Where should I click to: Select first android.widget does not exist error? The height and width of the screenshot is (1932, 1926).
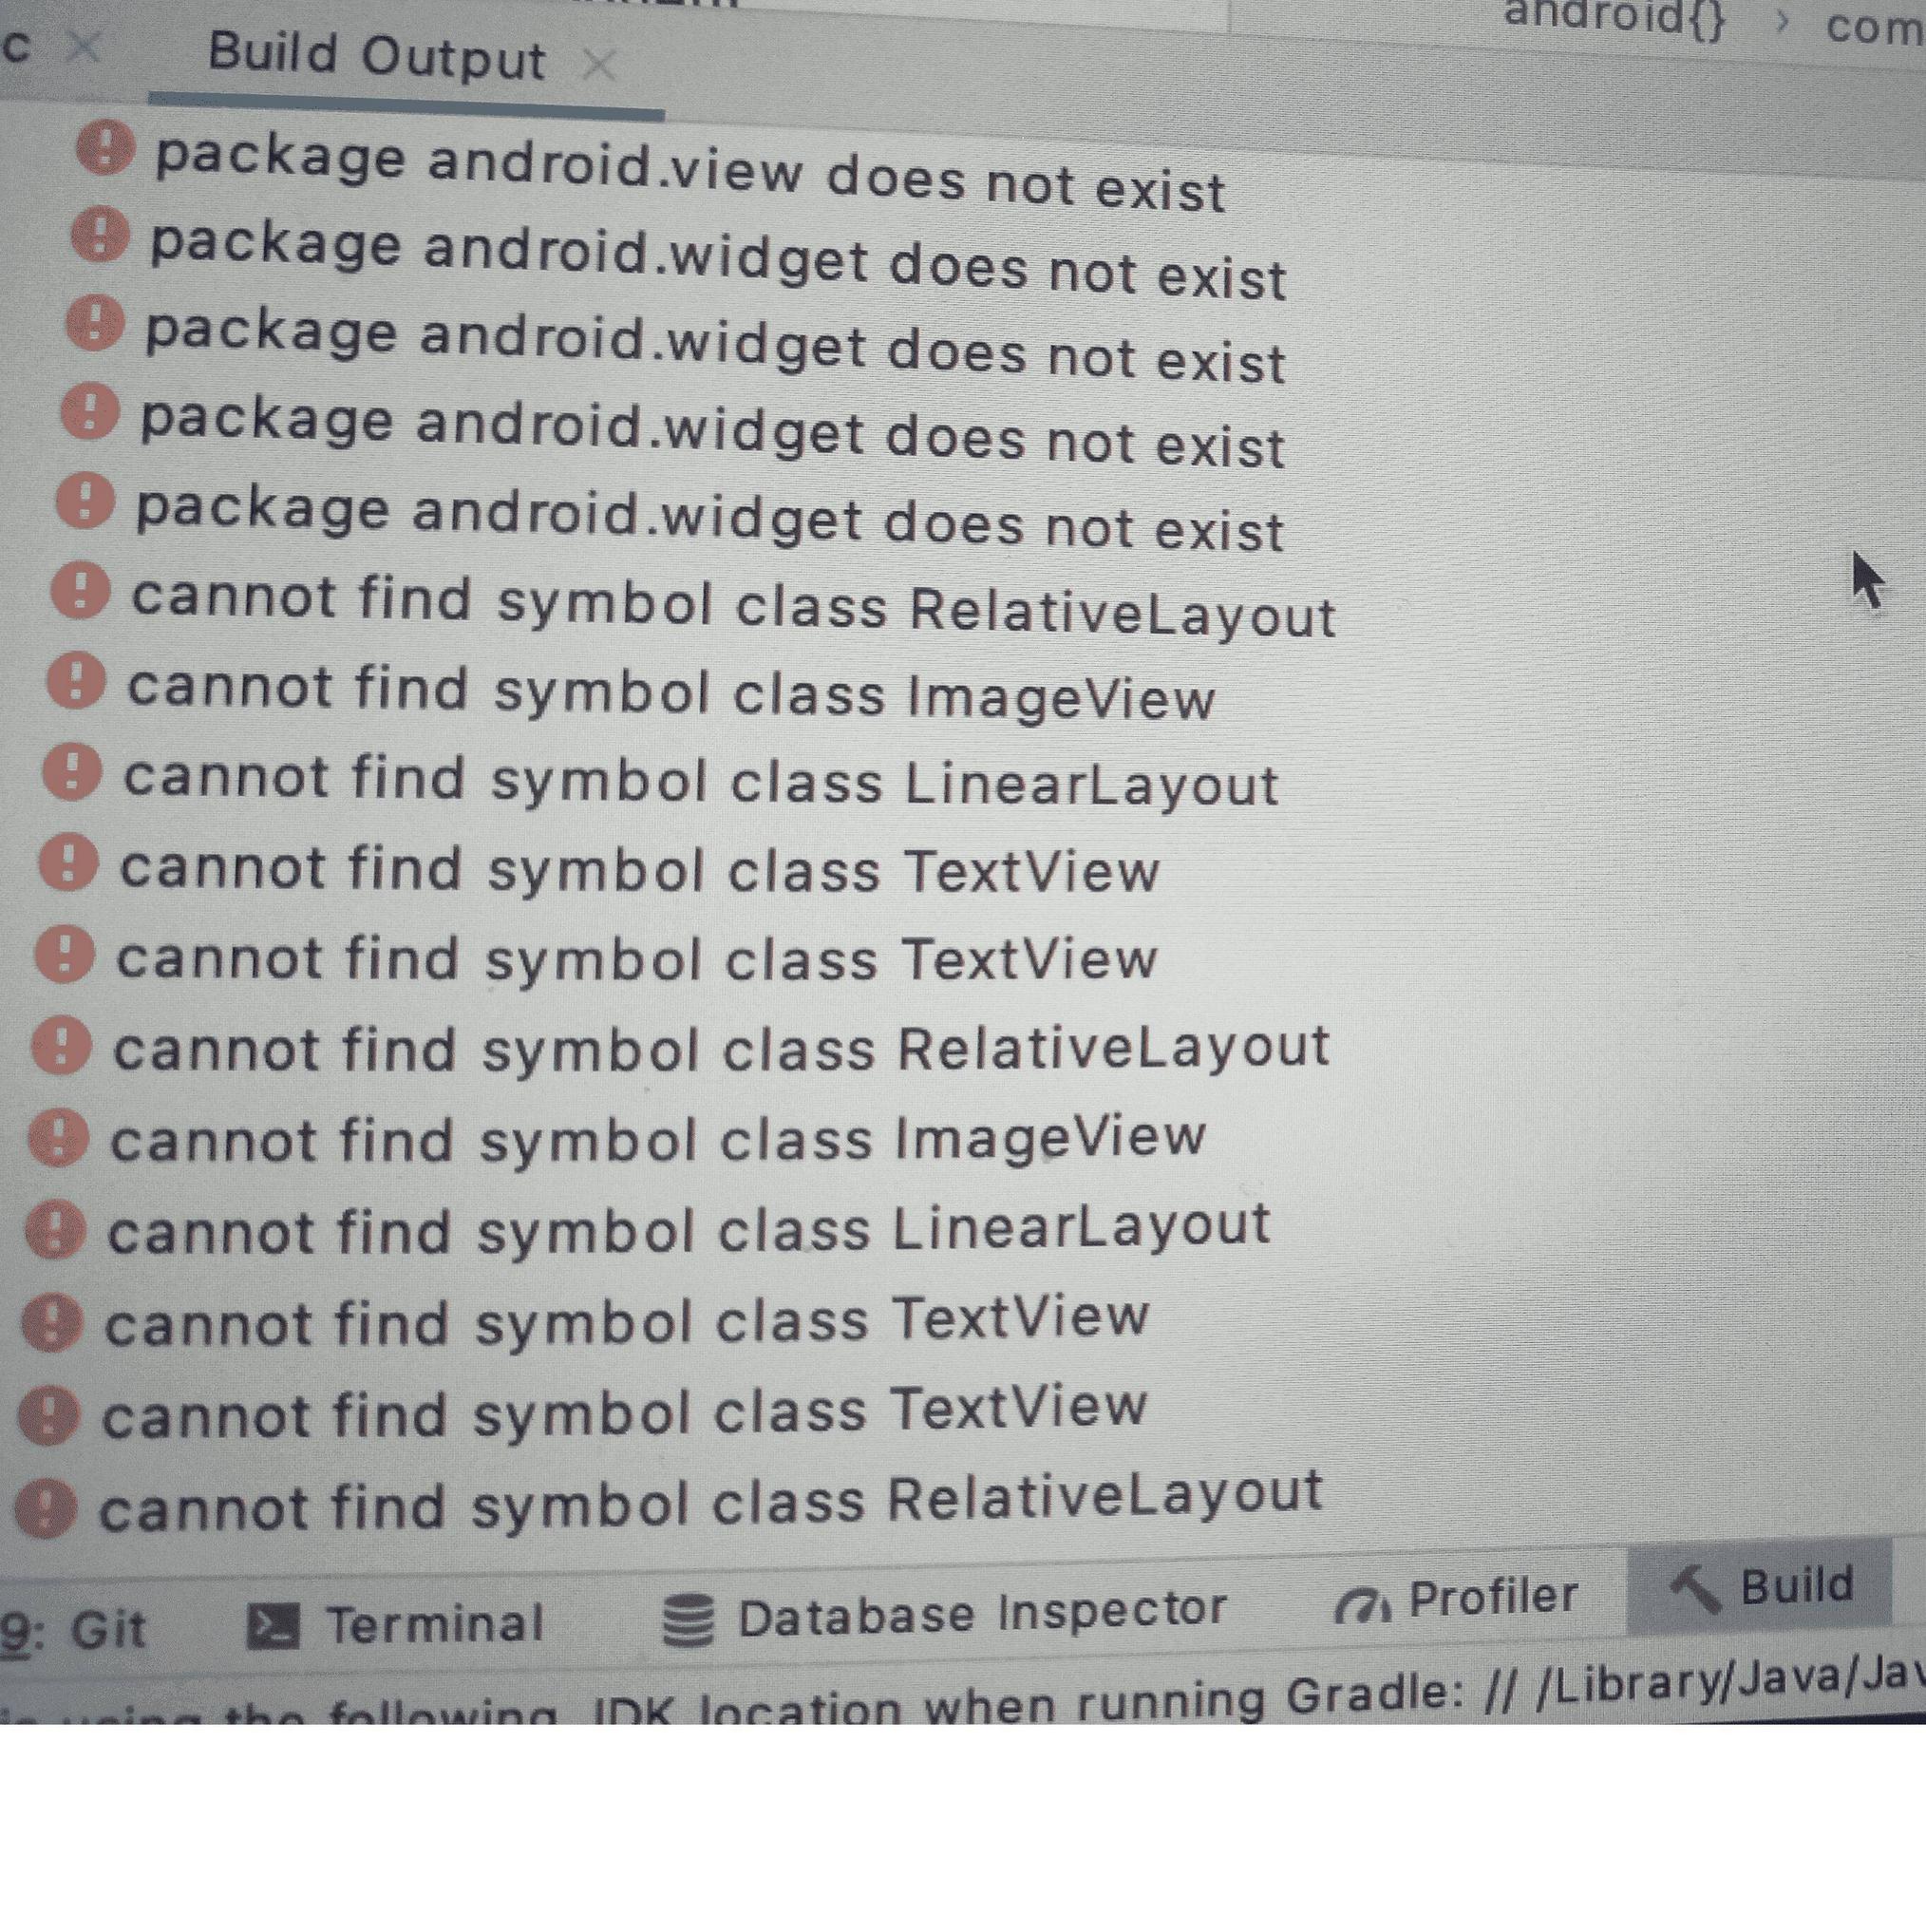pyautogui.click(x=718, y=259)
